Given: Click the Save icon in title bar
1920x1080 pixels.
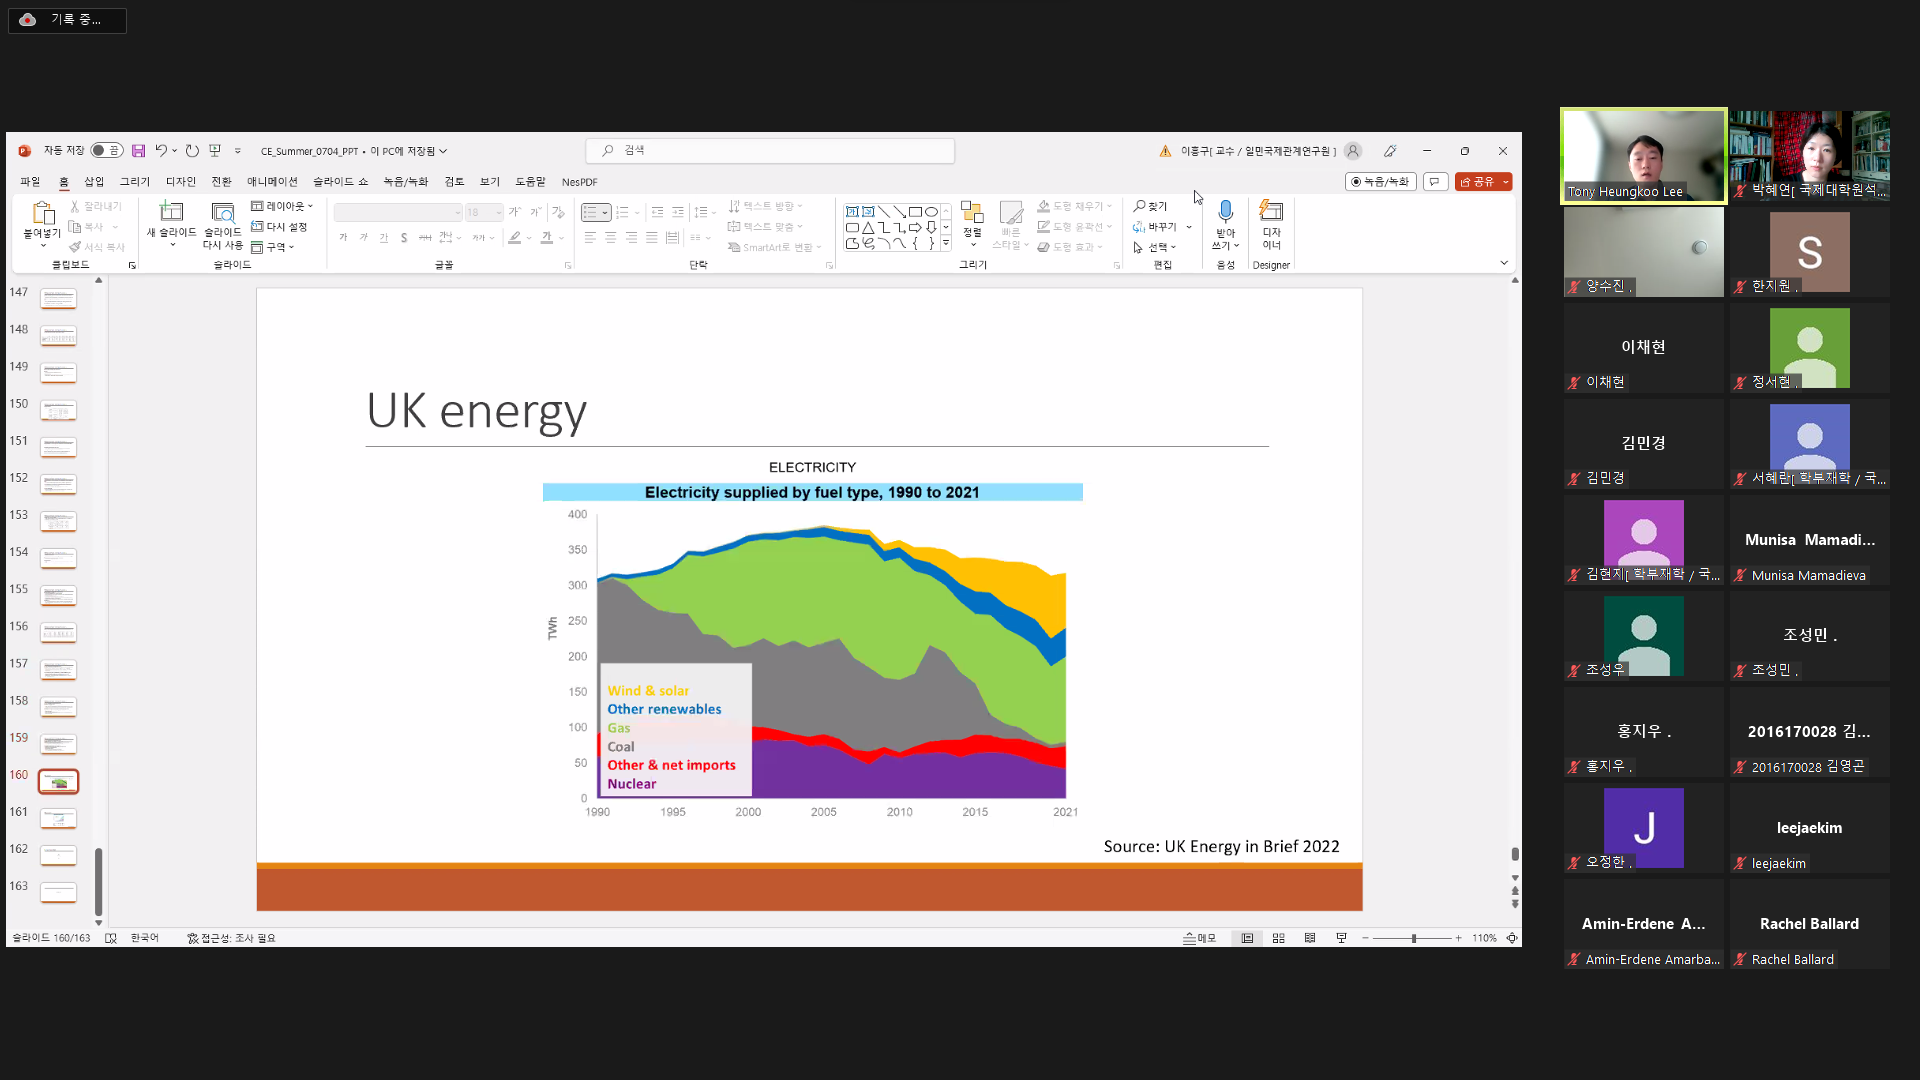Looking at the screenshot, I should 138,151.
